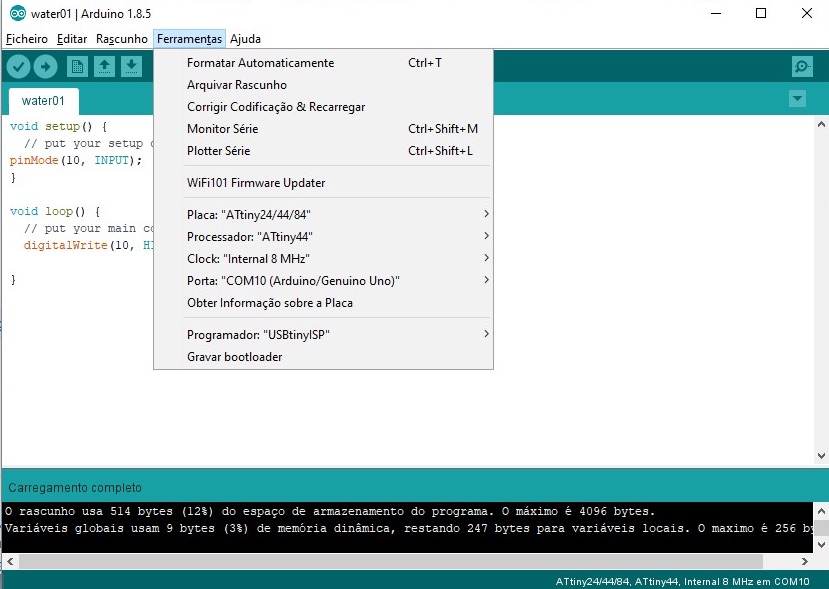Viewport: 829px width, 589px height.
Task: Maximize the Arduino window
Action: tap(761, 13)
